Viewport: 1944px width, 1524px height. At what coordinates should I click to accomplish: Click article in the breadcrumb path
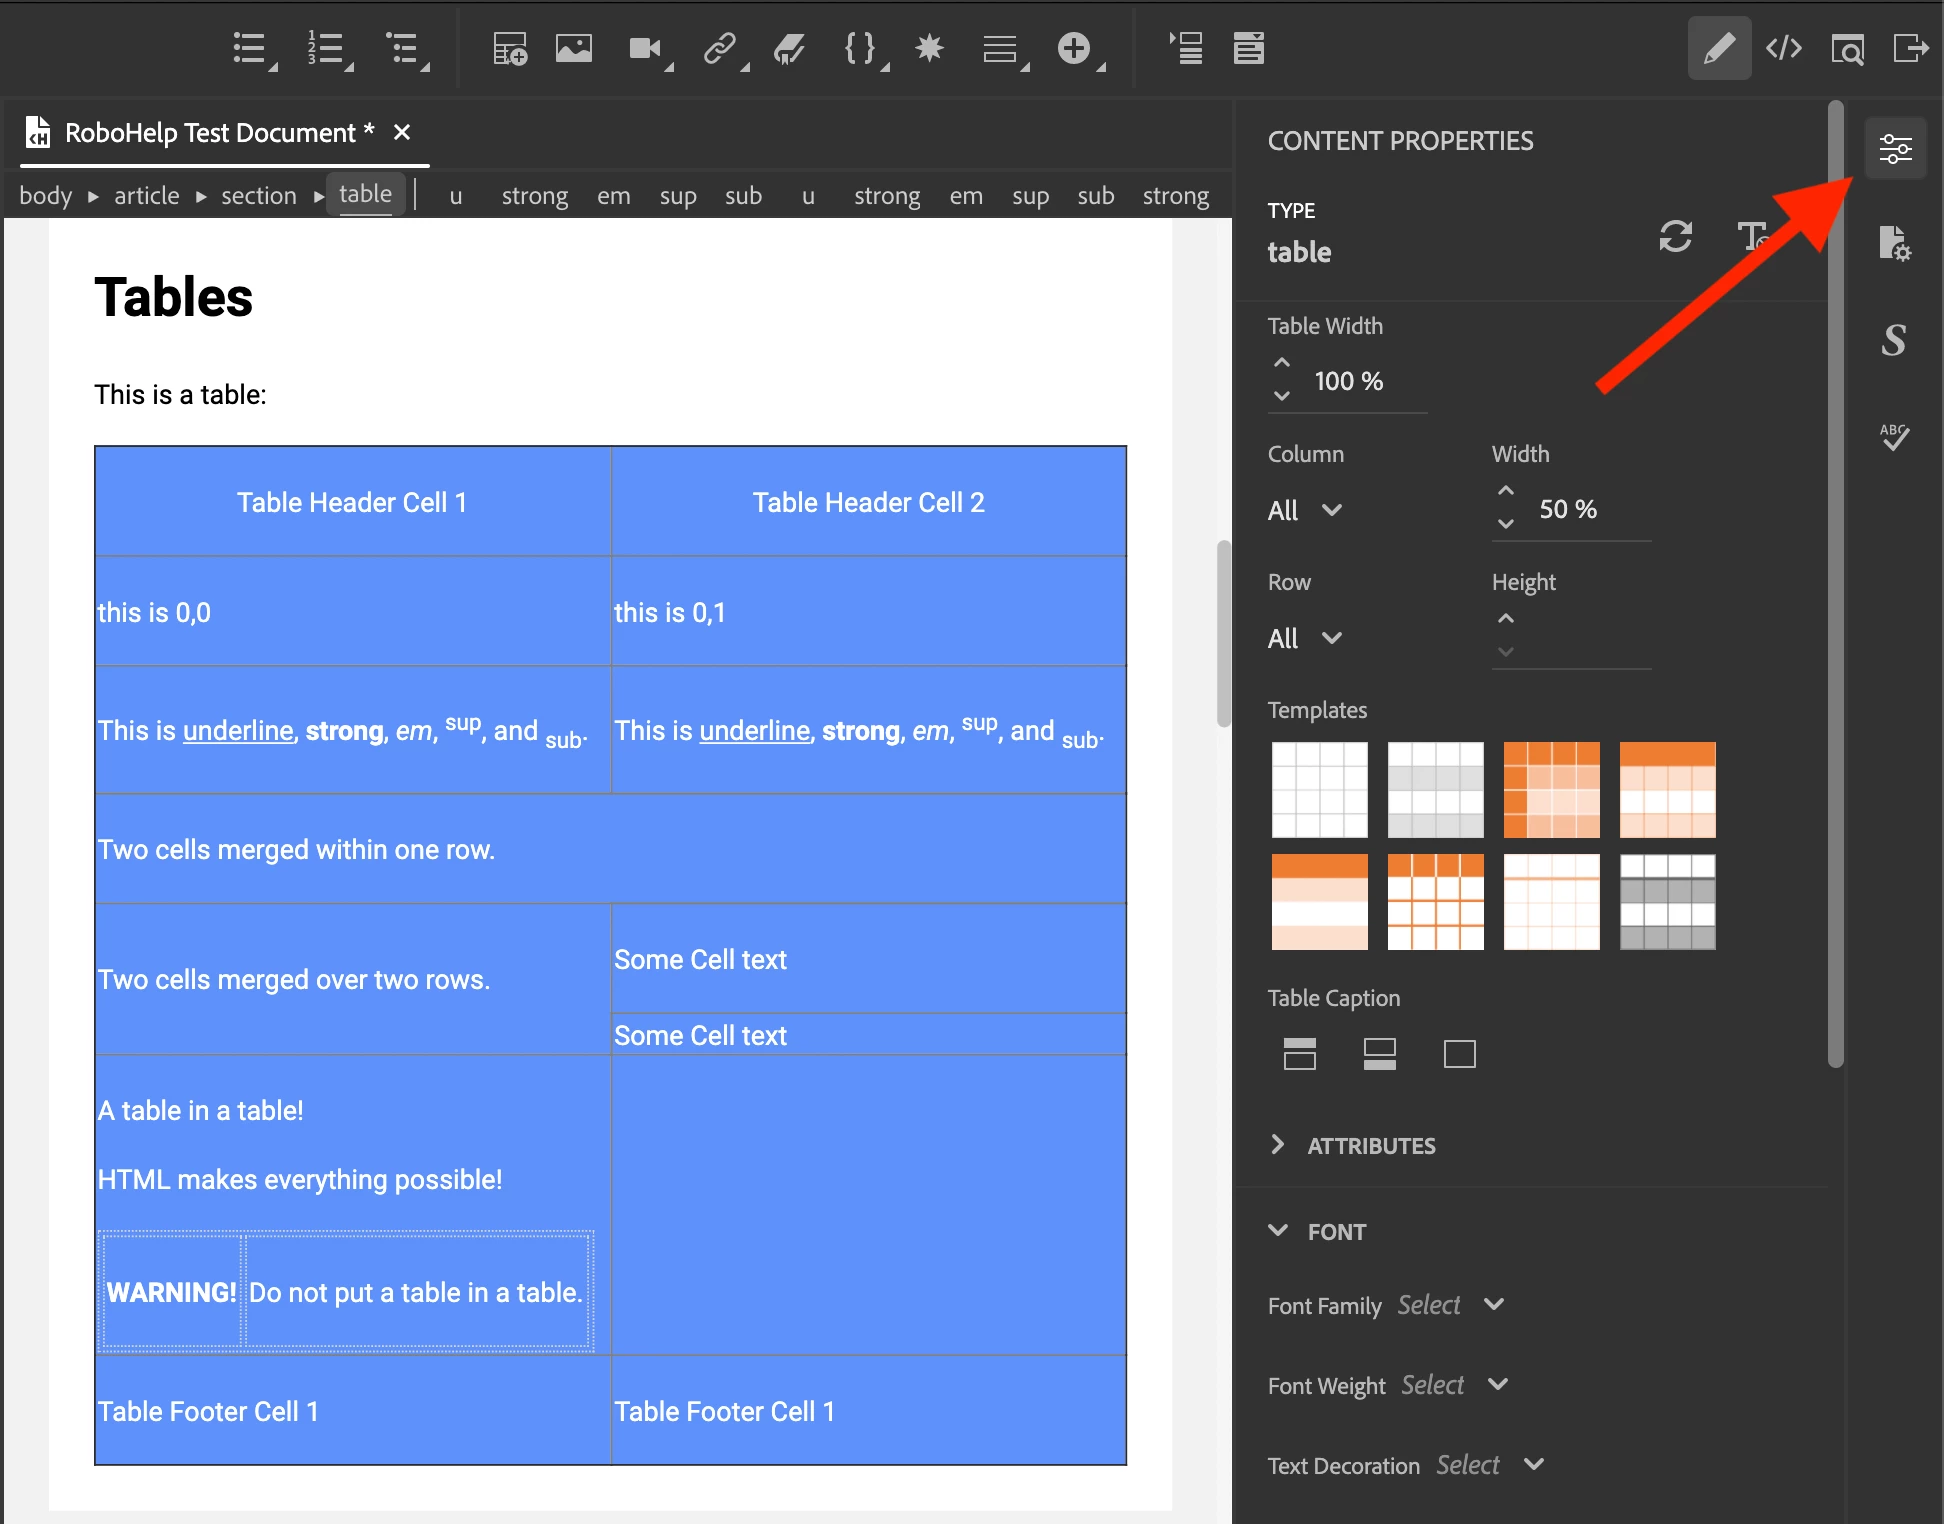coord(146,195)
